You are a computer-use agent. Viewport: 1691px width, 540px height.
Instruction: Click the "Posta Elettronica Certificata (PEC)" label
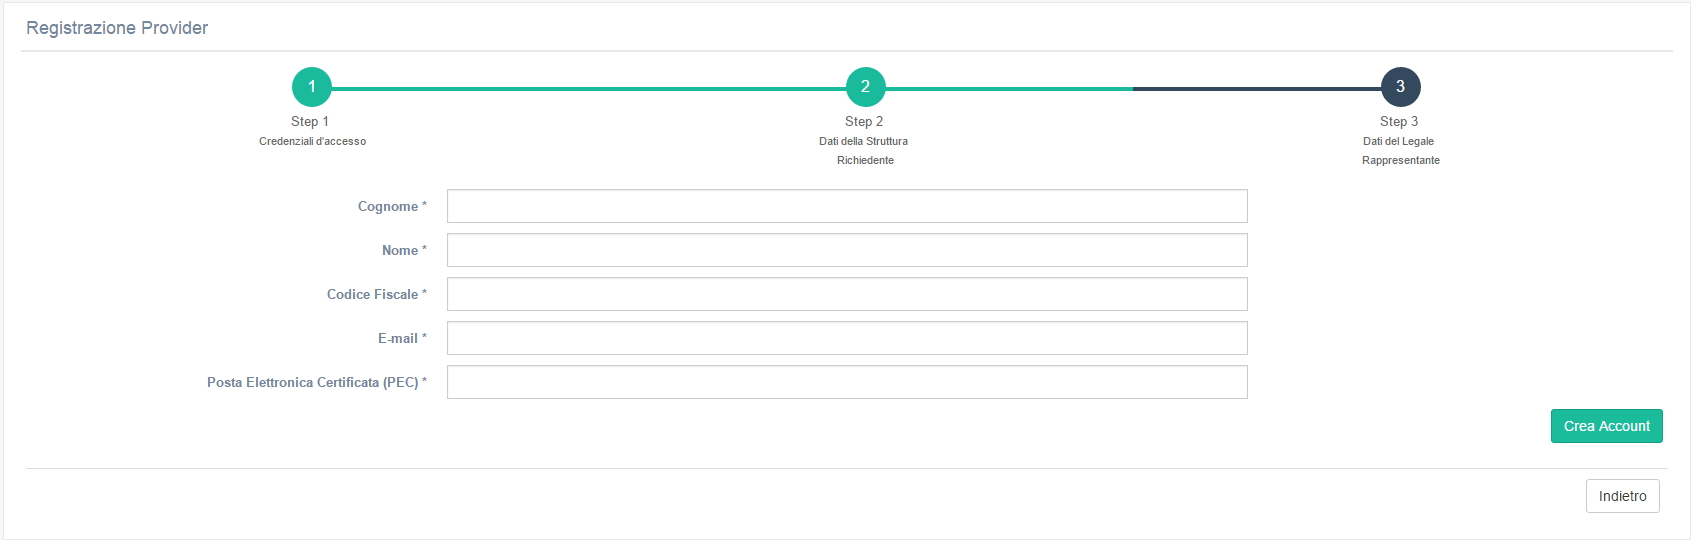(316, 382)
